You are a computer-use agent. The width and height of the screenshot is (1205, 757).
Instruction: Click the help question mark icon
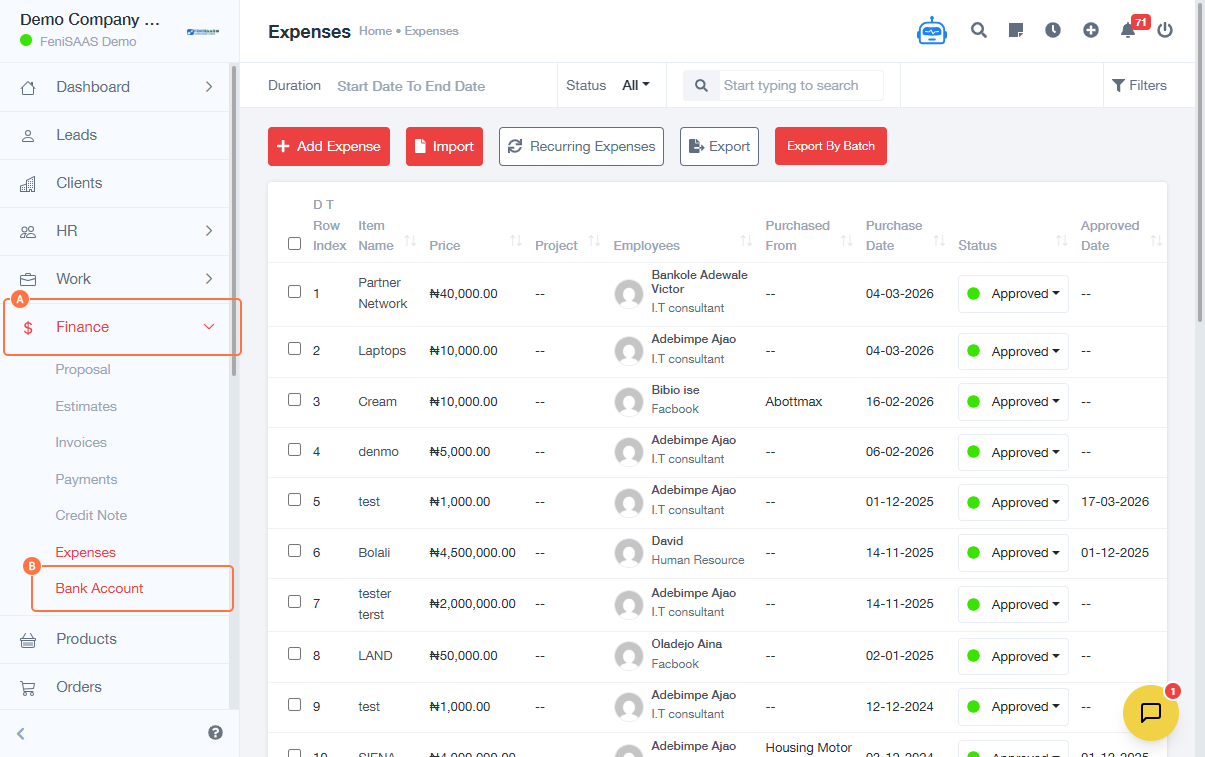(x=215, y=732)
